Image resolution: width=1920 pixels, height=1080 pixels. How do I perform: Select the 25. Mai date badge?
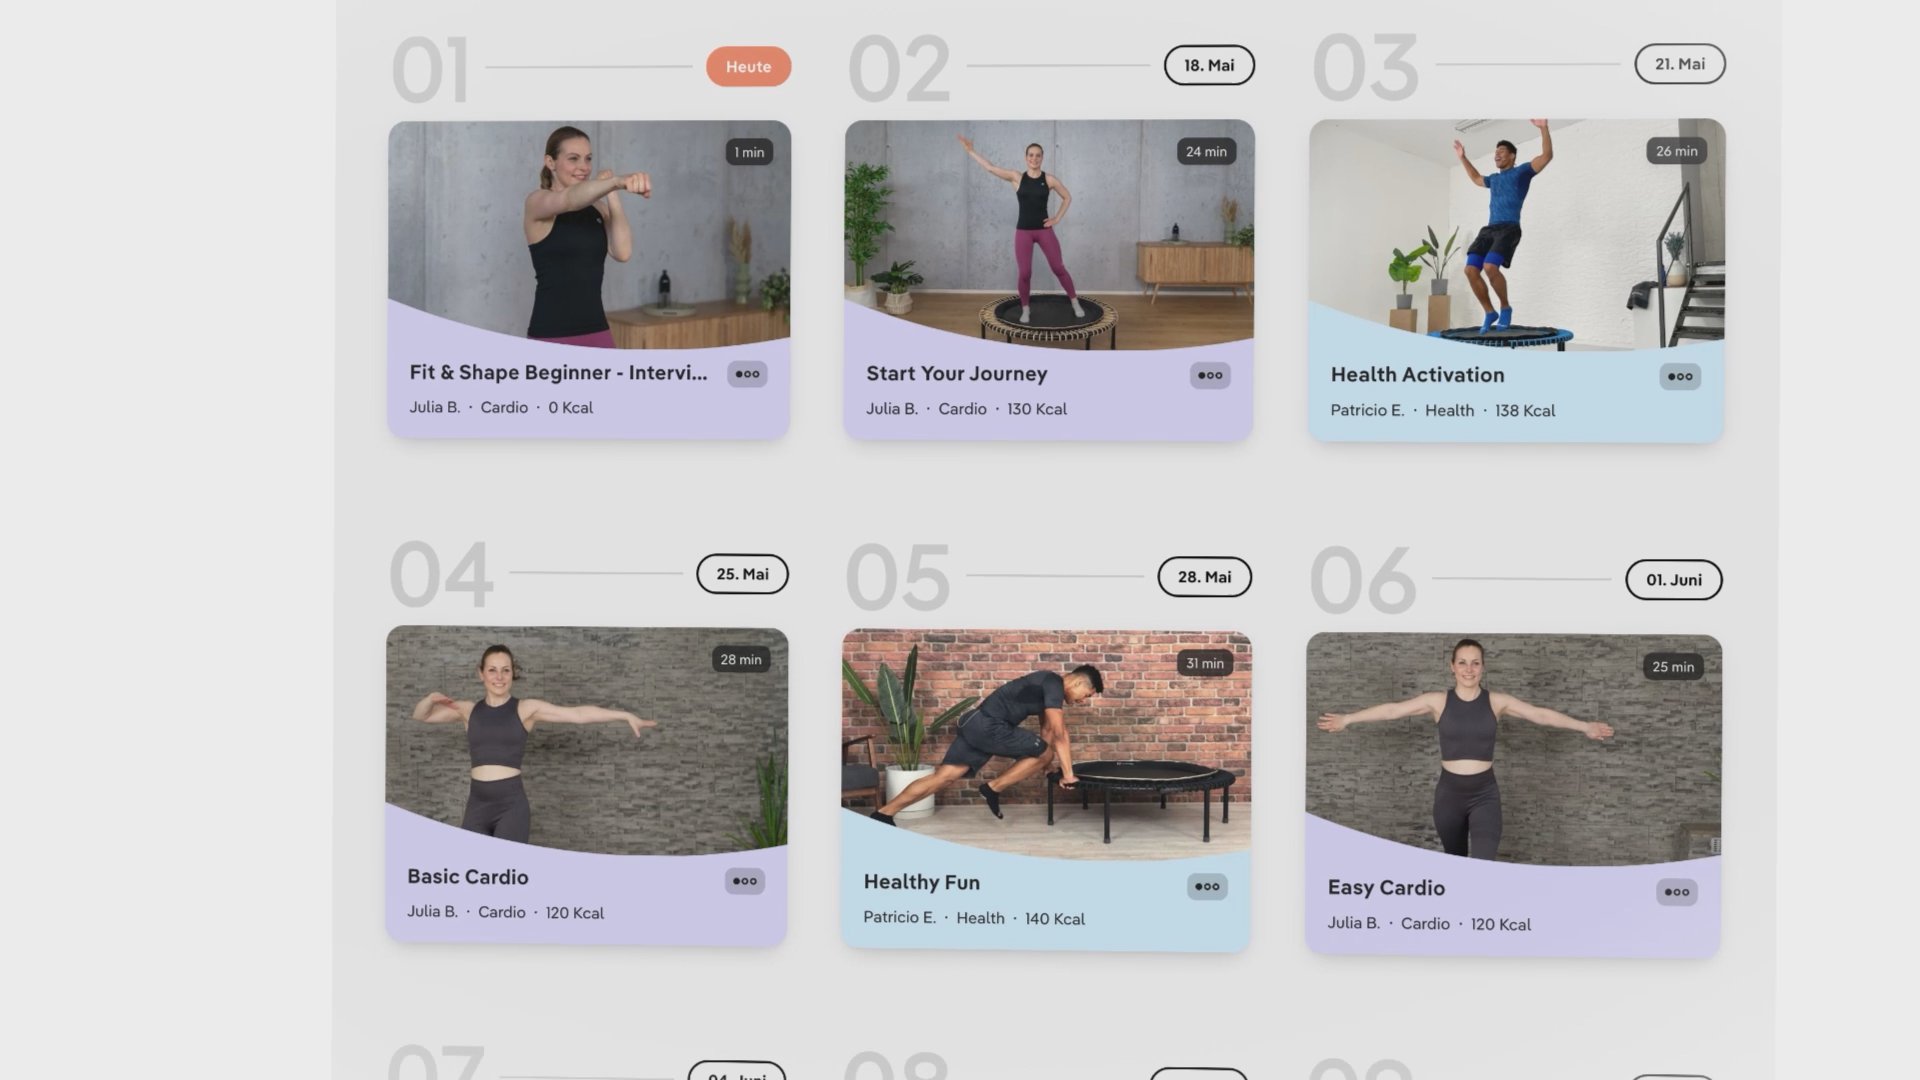(742, 574)
